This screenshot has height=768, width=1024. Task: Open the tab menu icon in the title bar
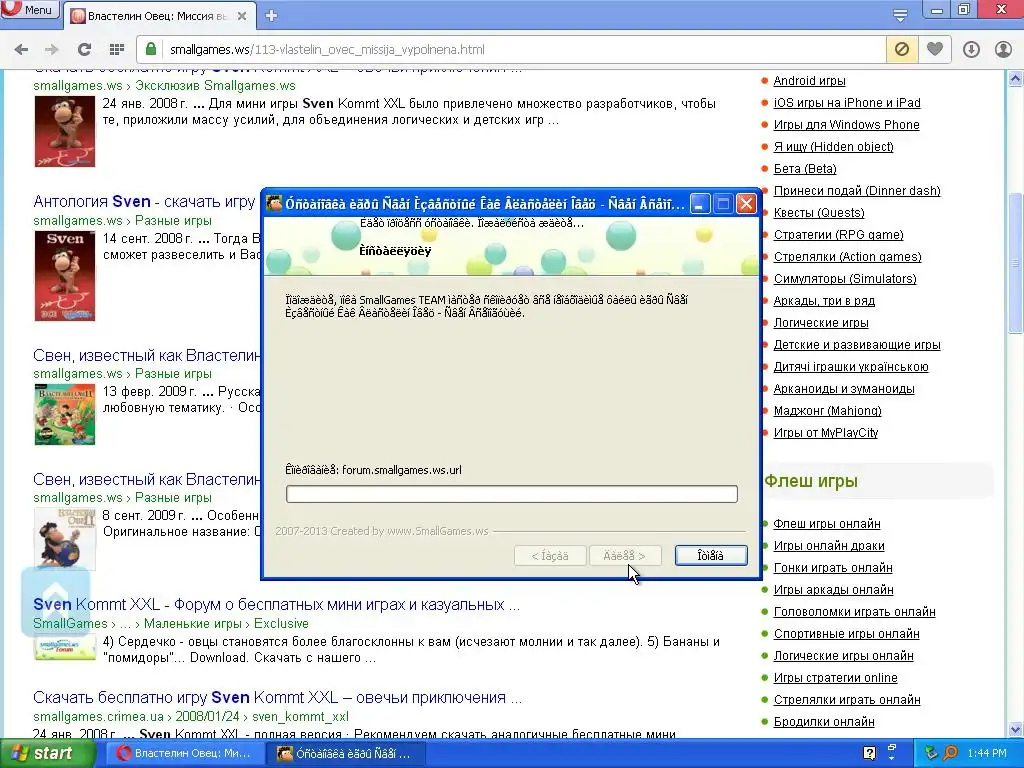coord(900,15)
